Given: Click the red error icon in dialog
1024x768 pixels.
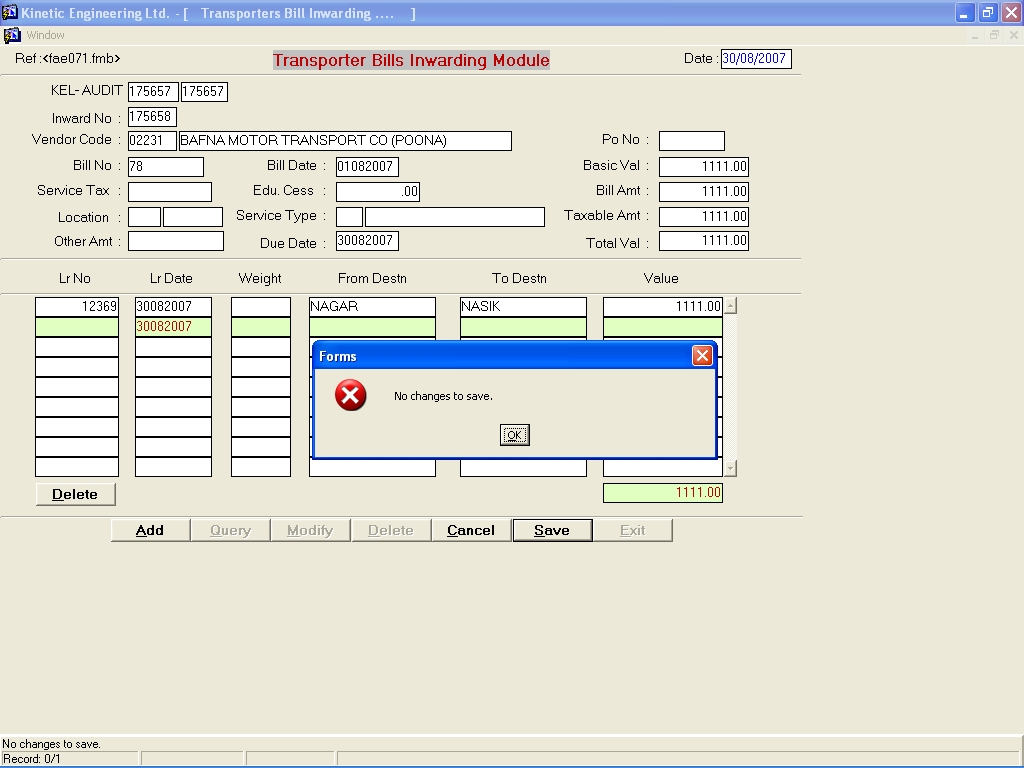Looking at the screenshot, I should [350, 396].
